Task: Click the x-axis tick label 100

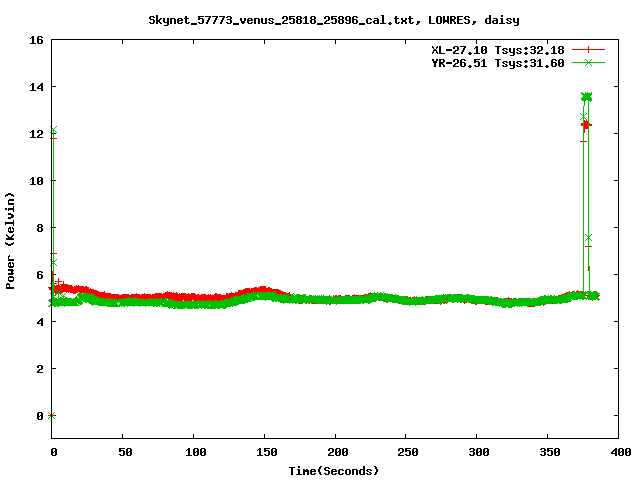Action: [196, 452]
